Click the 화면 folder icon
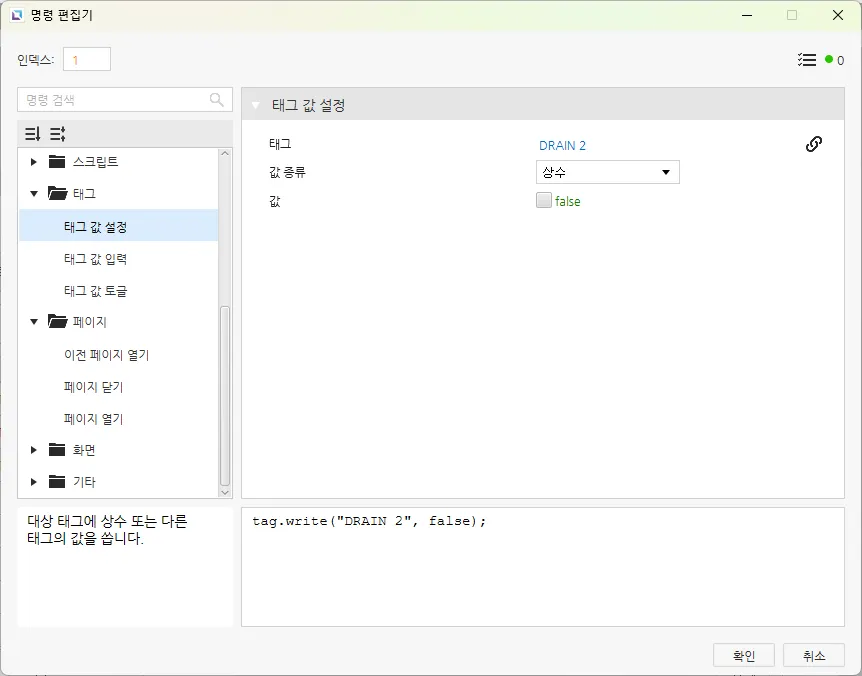Image resolution: width=862 pixels, height=676 pixels. point(57,450)
